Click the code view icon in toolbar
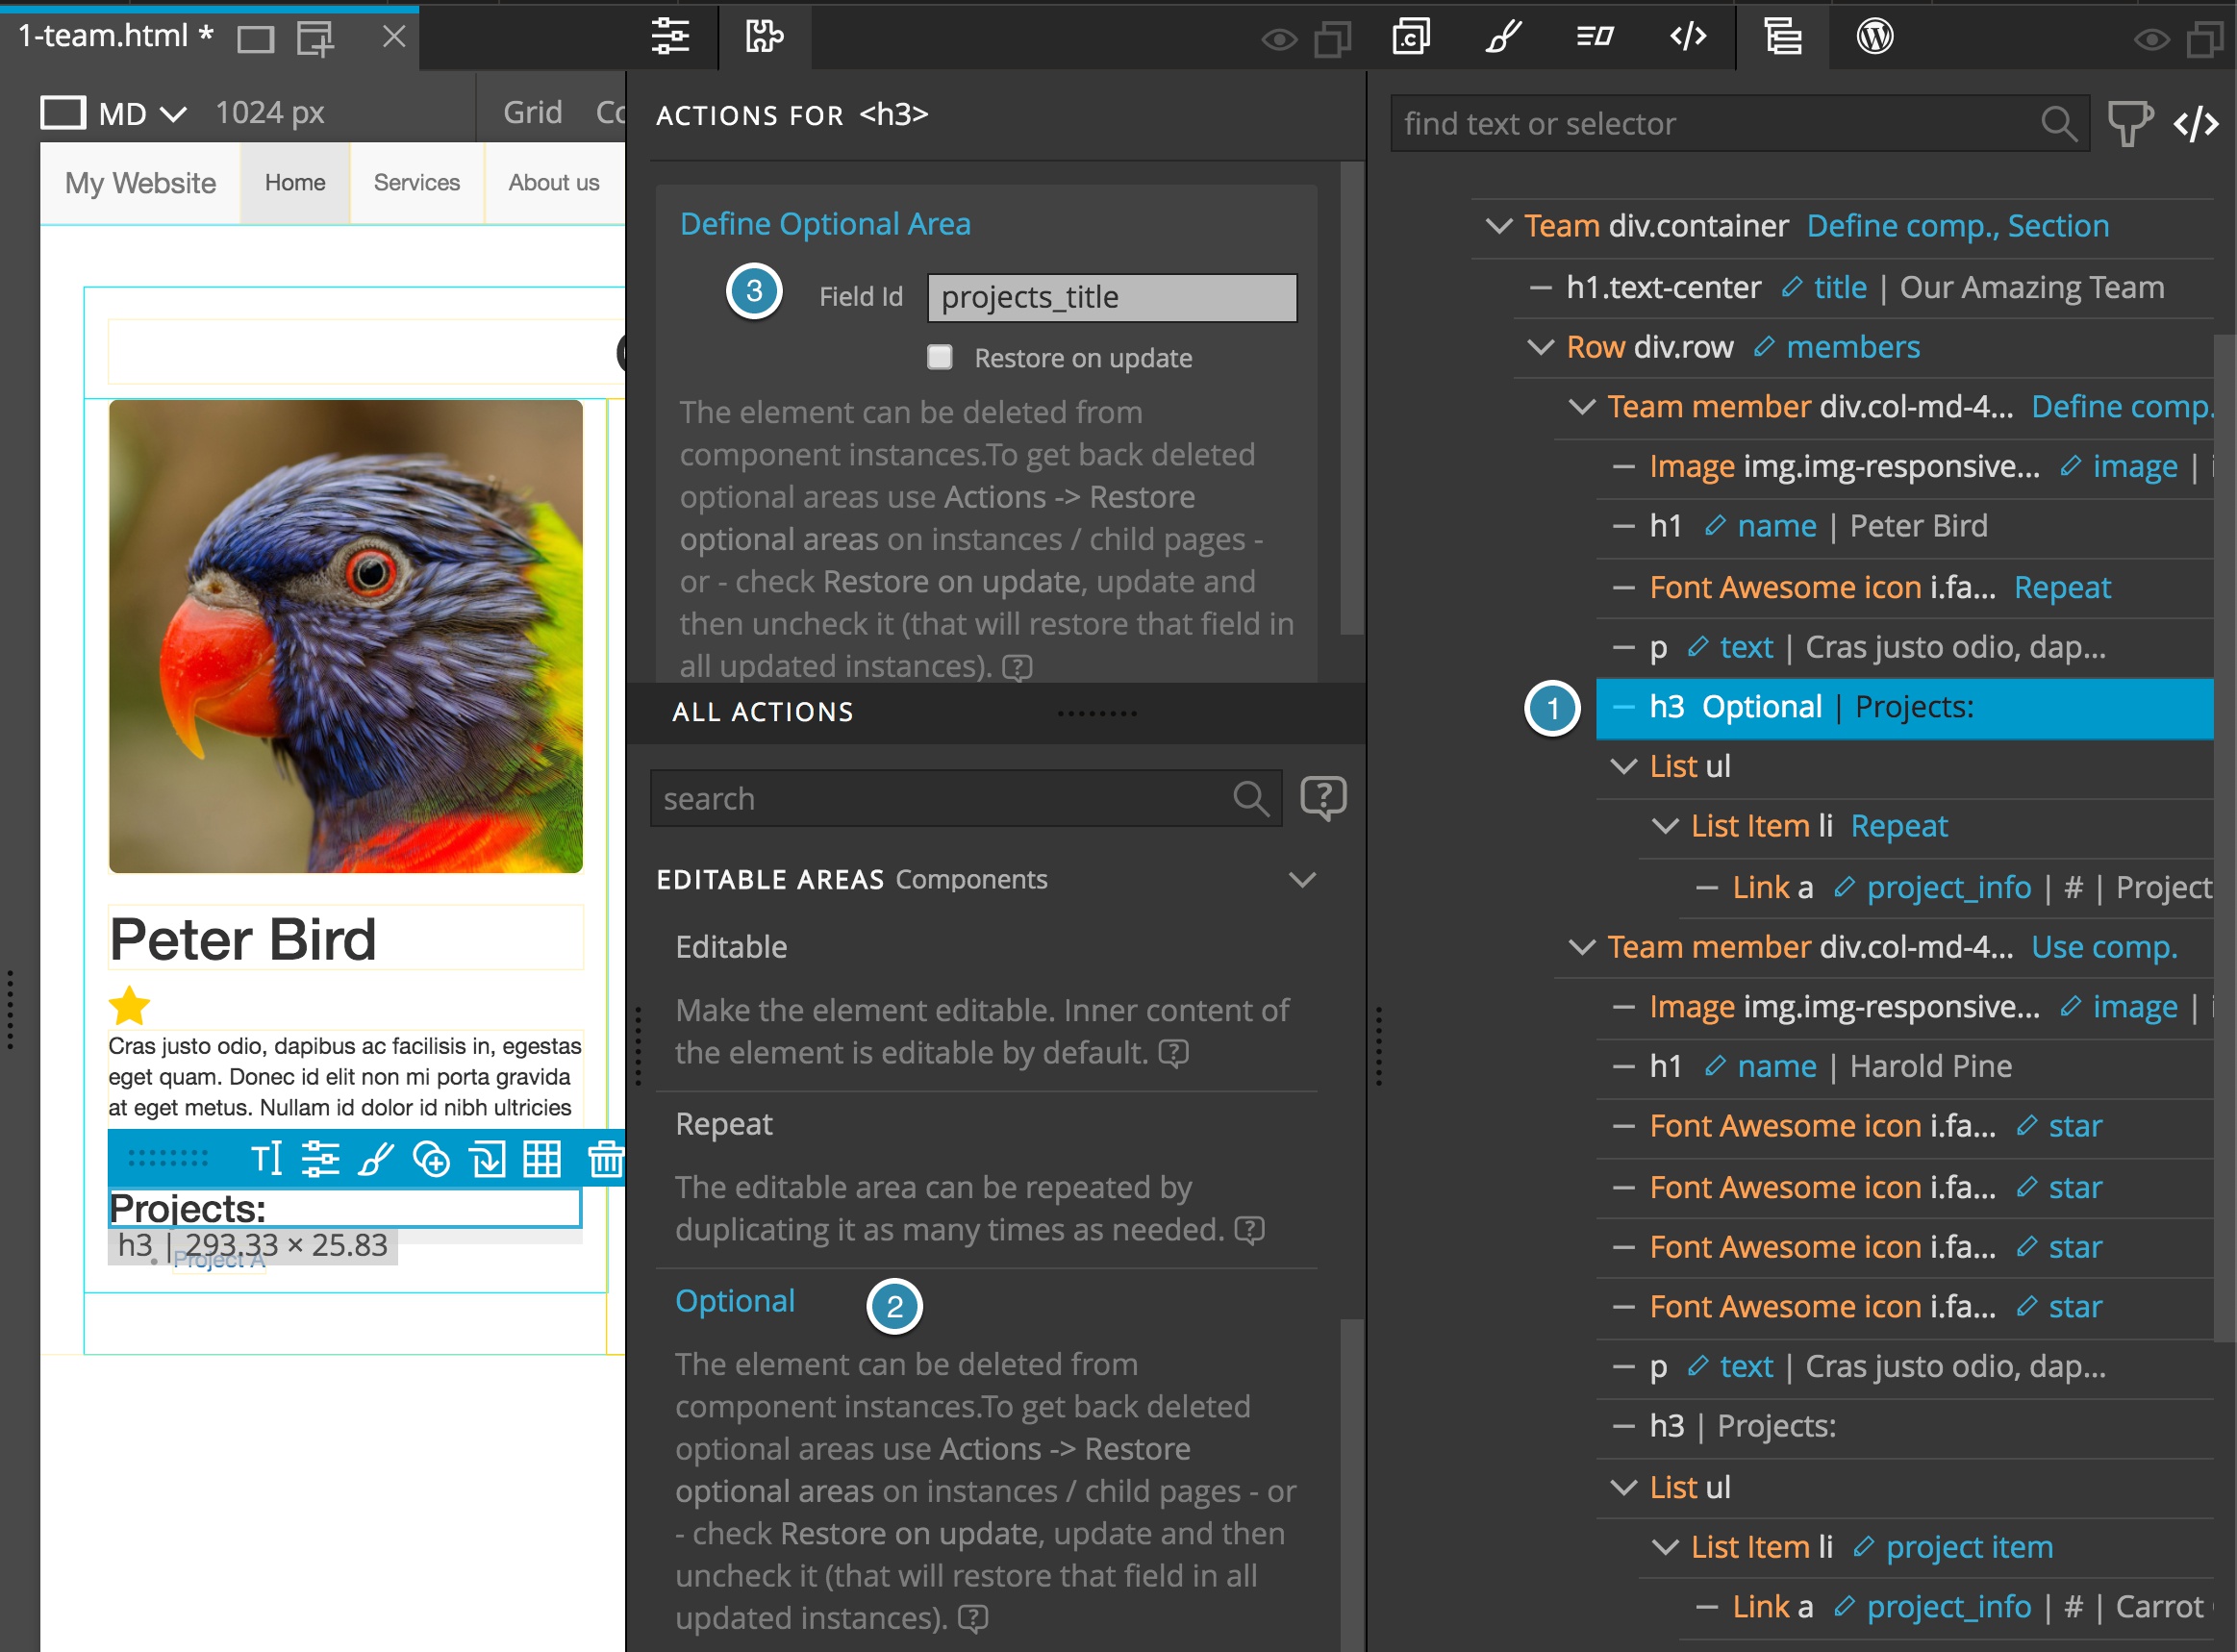Image resolution: width=2237 pixels, height=1652 pixels. point(1688,35)
